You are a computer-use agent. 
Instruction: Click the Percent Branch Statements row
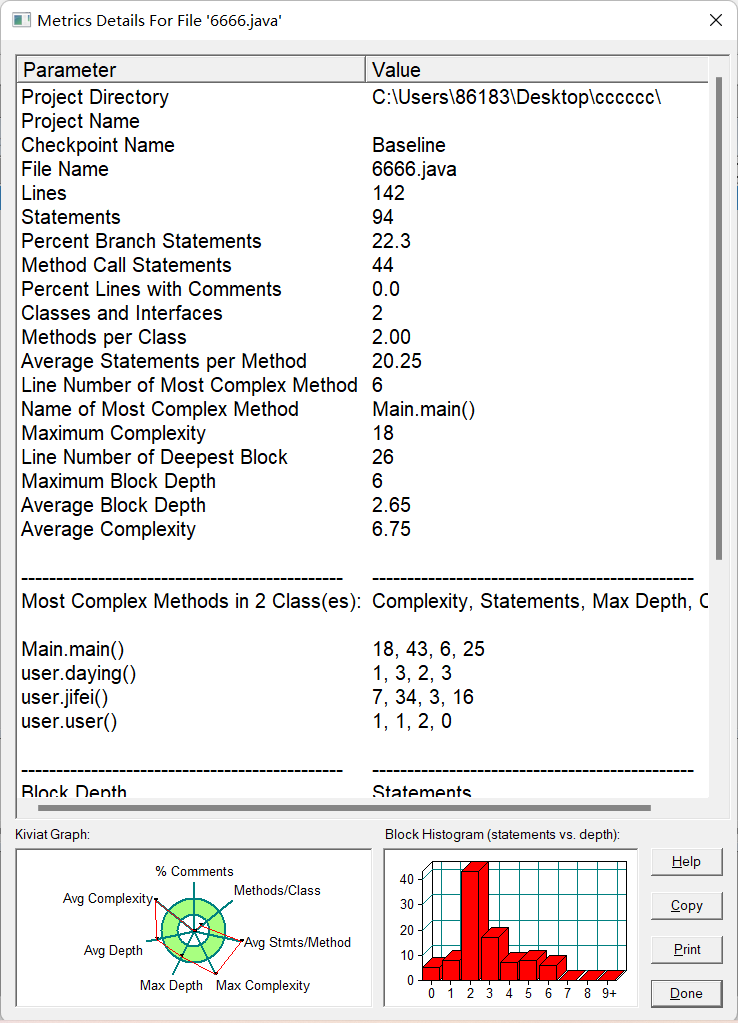(x=363, y=241)
